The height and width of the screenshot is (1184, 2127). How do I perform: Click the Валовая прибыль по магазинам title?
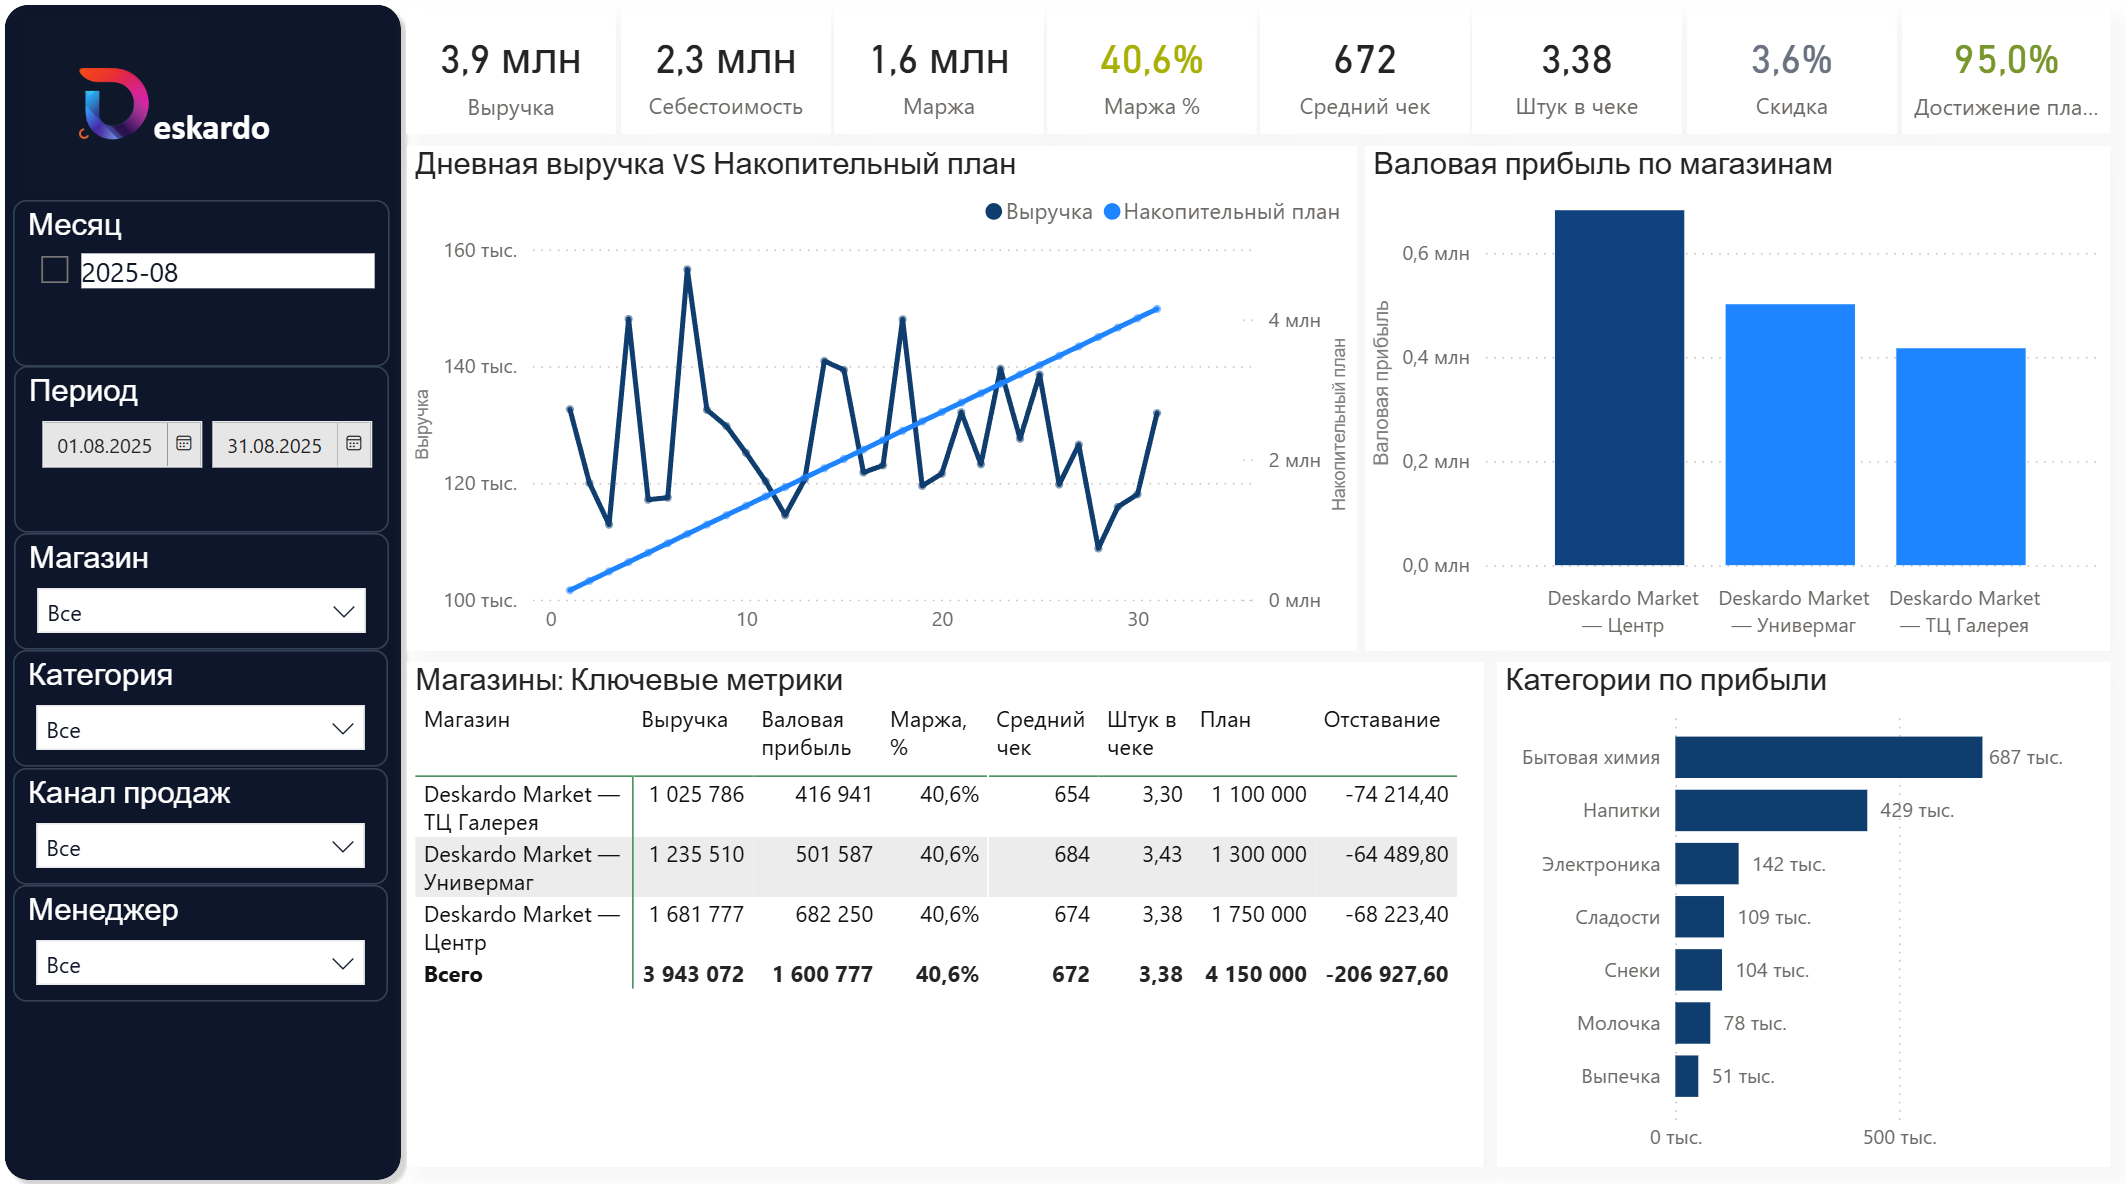[x=1603, y=165]
